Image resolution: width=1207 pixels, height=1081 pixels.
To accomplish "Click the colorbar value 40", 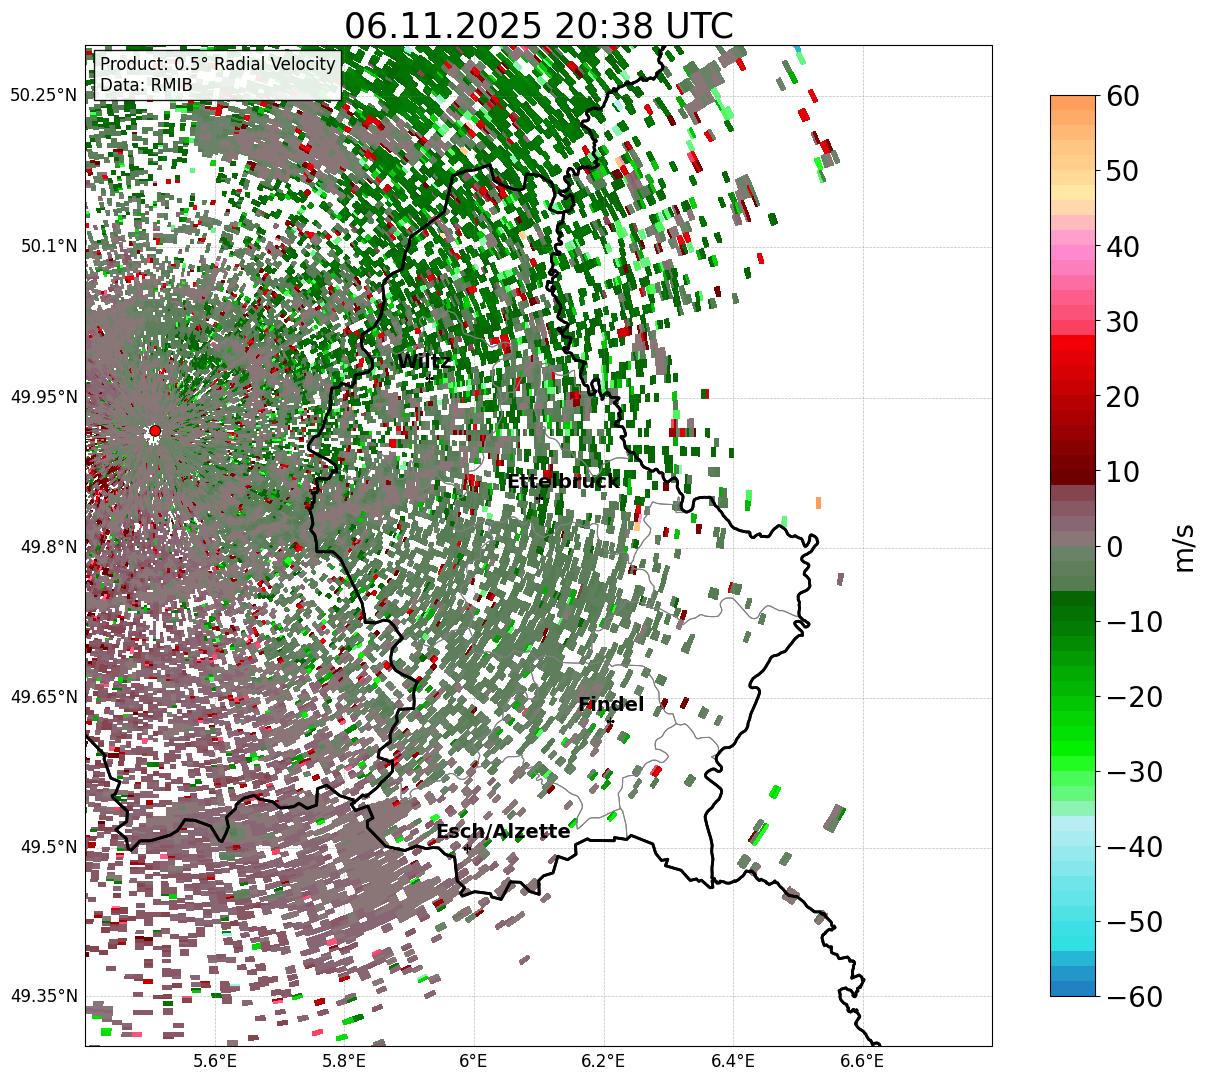I will point(1122,246).
